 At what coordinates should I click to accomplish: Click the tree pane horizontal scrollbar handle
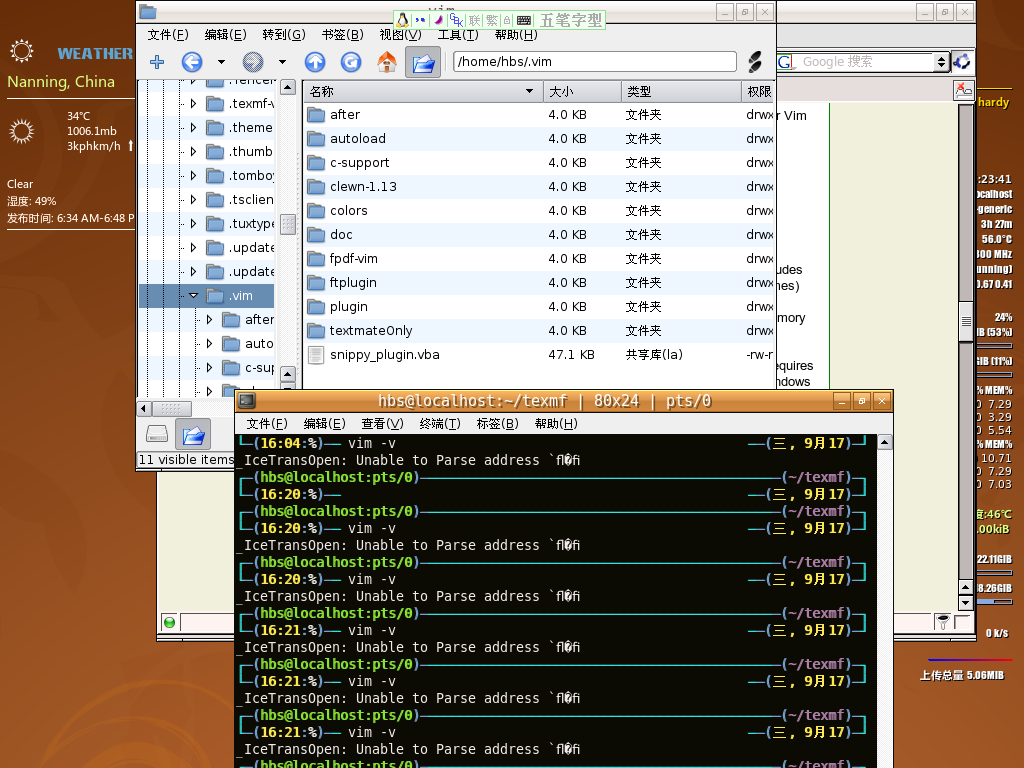171,409
